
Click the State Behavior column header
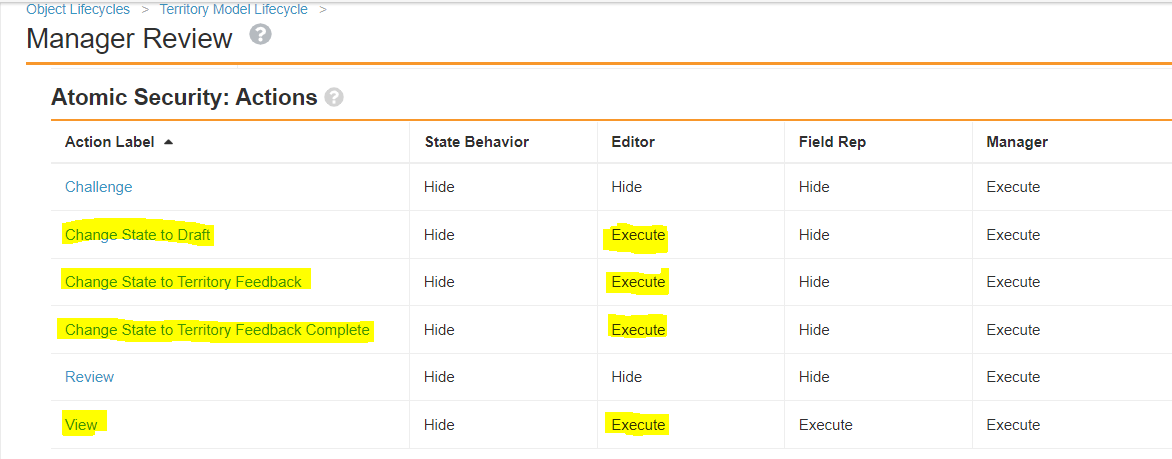(476, 142)
